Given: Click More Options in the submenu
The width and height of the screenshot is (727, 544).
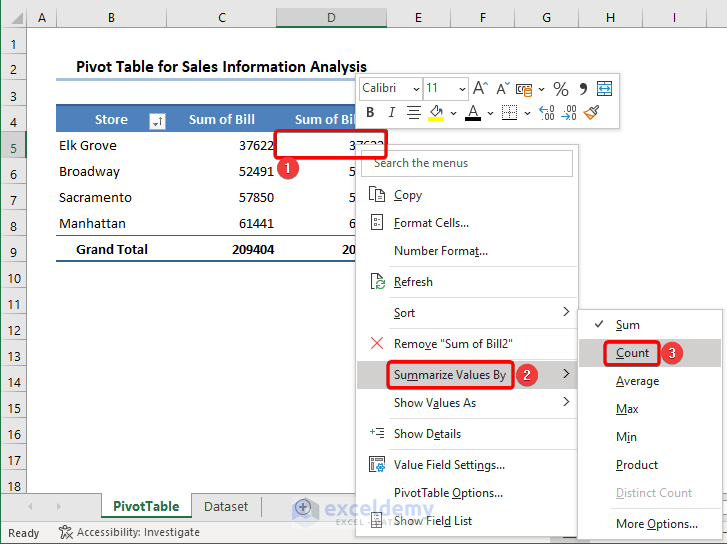Looking at the screenshot, I should click(x=656, y=523).
